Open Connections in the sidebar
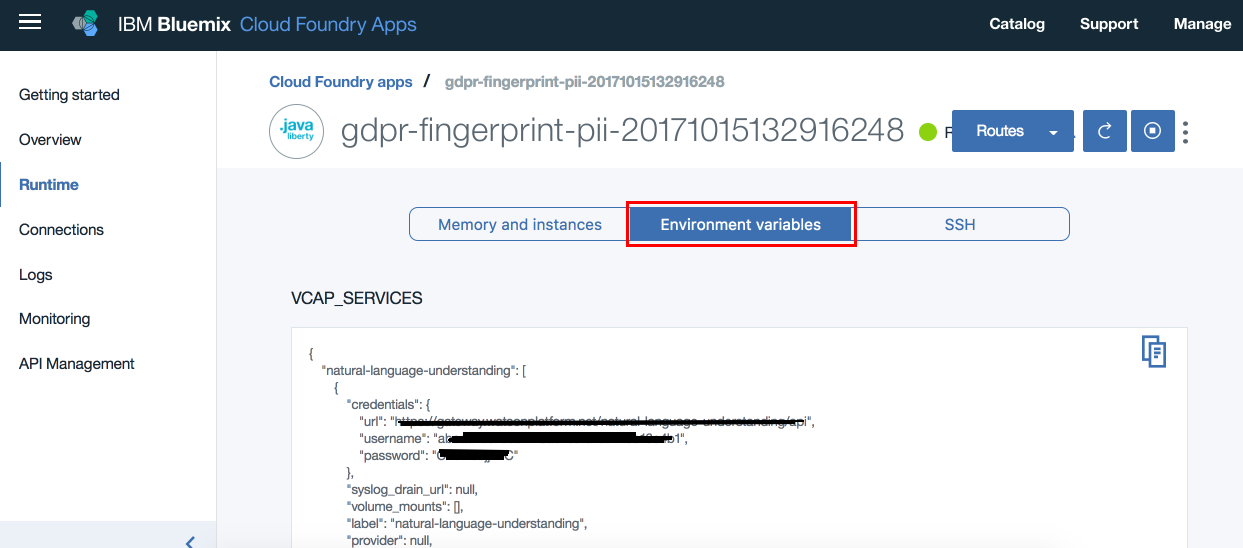Viewport: 1243px width, 548px height. pyautogui.click(x=61, y=229)
